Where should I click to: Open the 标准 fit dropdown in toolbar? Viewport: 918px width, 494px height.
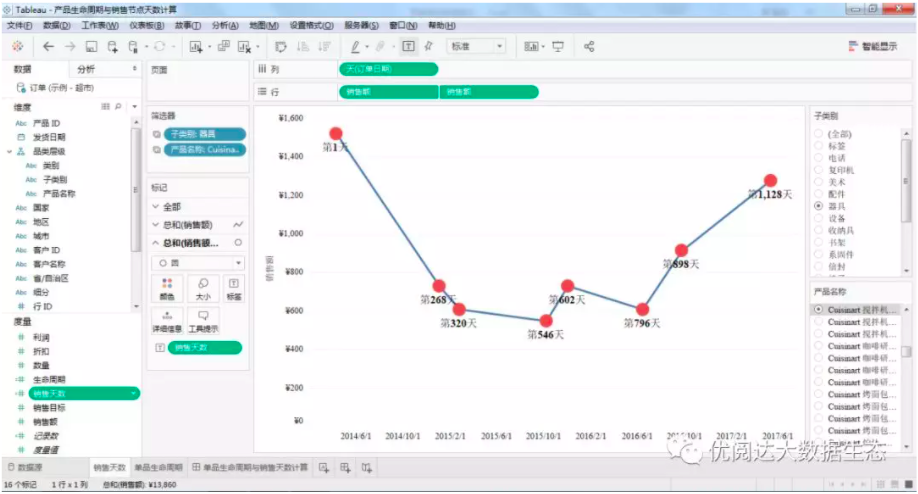click(476, 46)
